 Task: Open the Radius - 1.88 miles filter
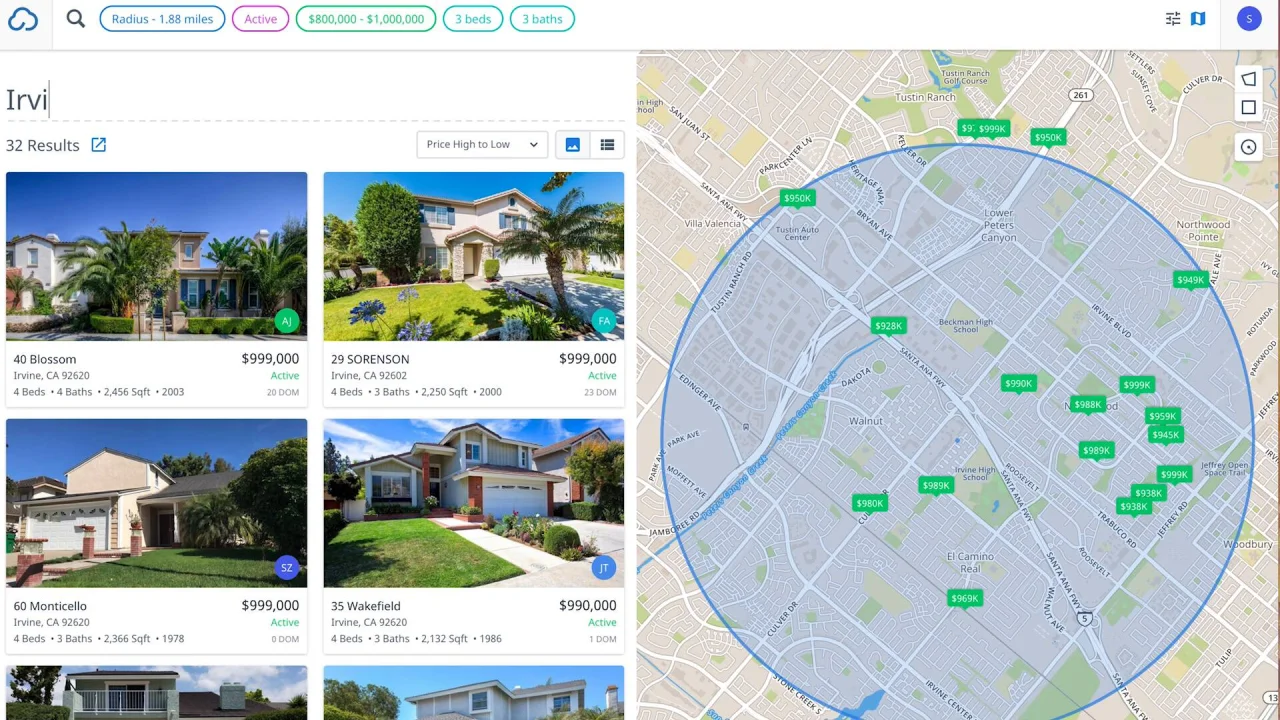coord(162,19)
